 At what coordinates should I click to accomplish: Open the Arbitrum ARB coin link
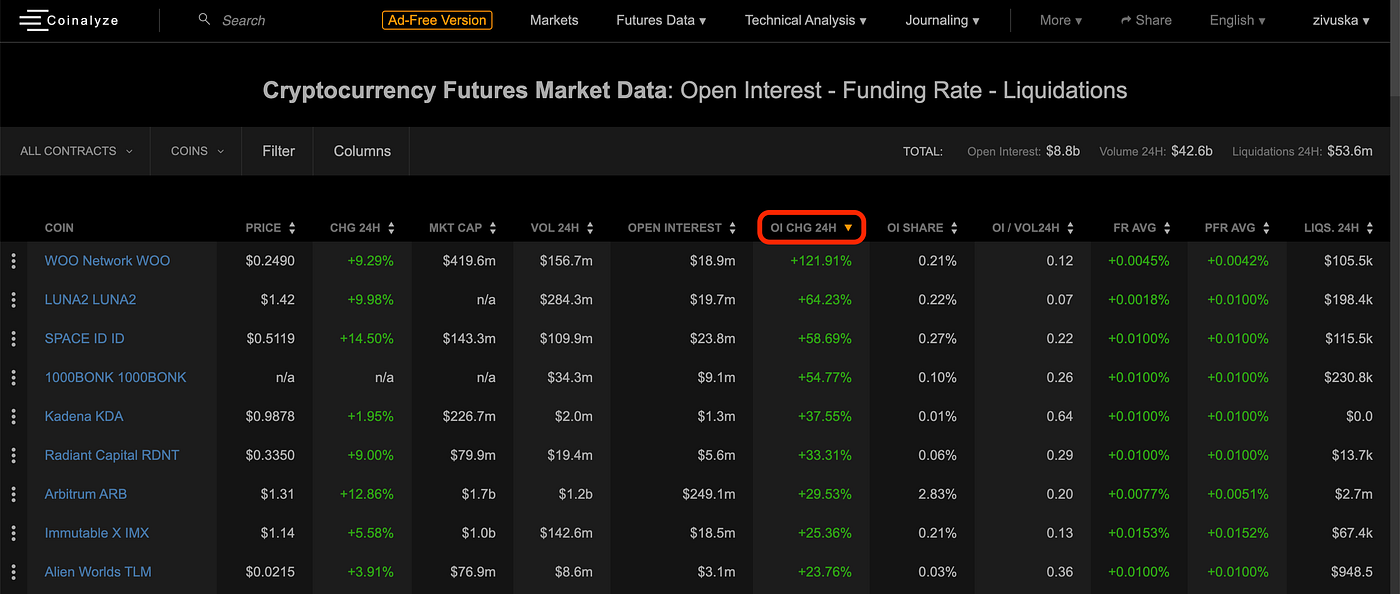(x=85, y=495)
